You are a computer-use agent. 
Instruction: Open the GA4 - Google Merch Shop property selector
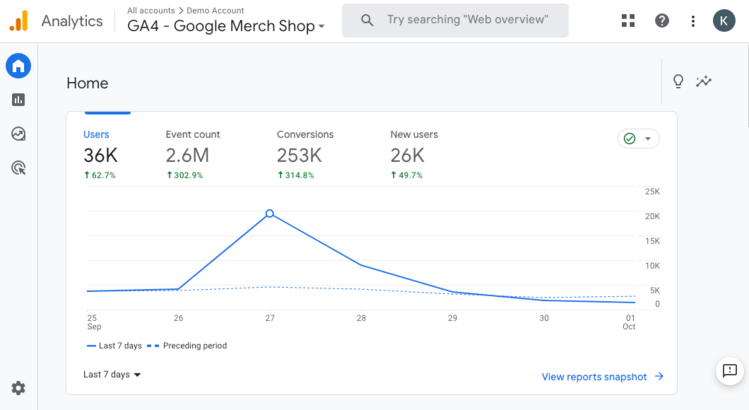[225, 26]
